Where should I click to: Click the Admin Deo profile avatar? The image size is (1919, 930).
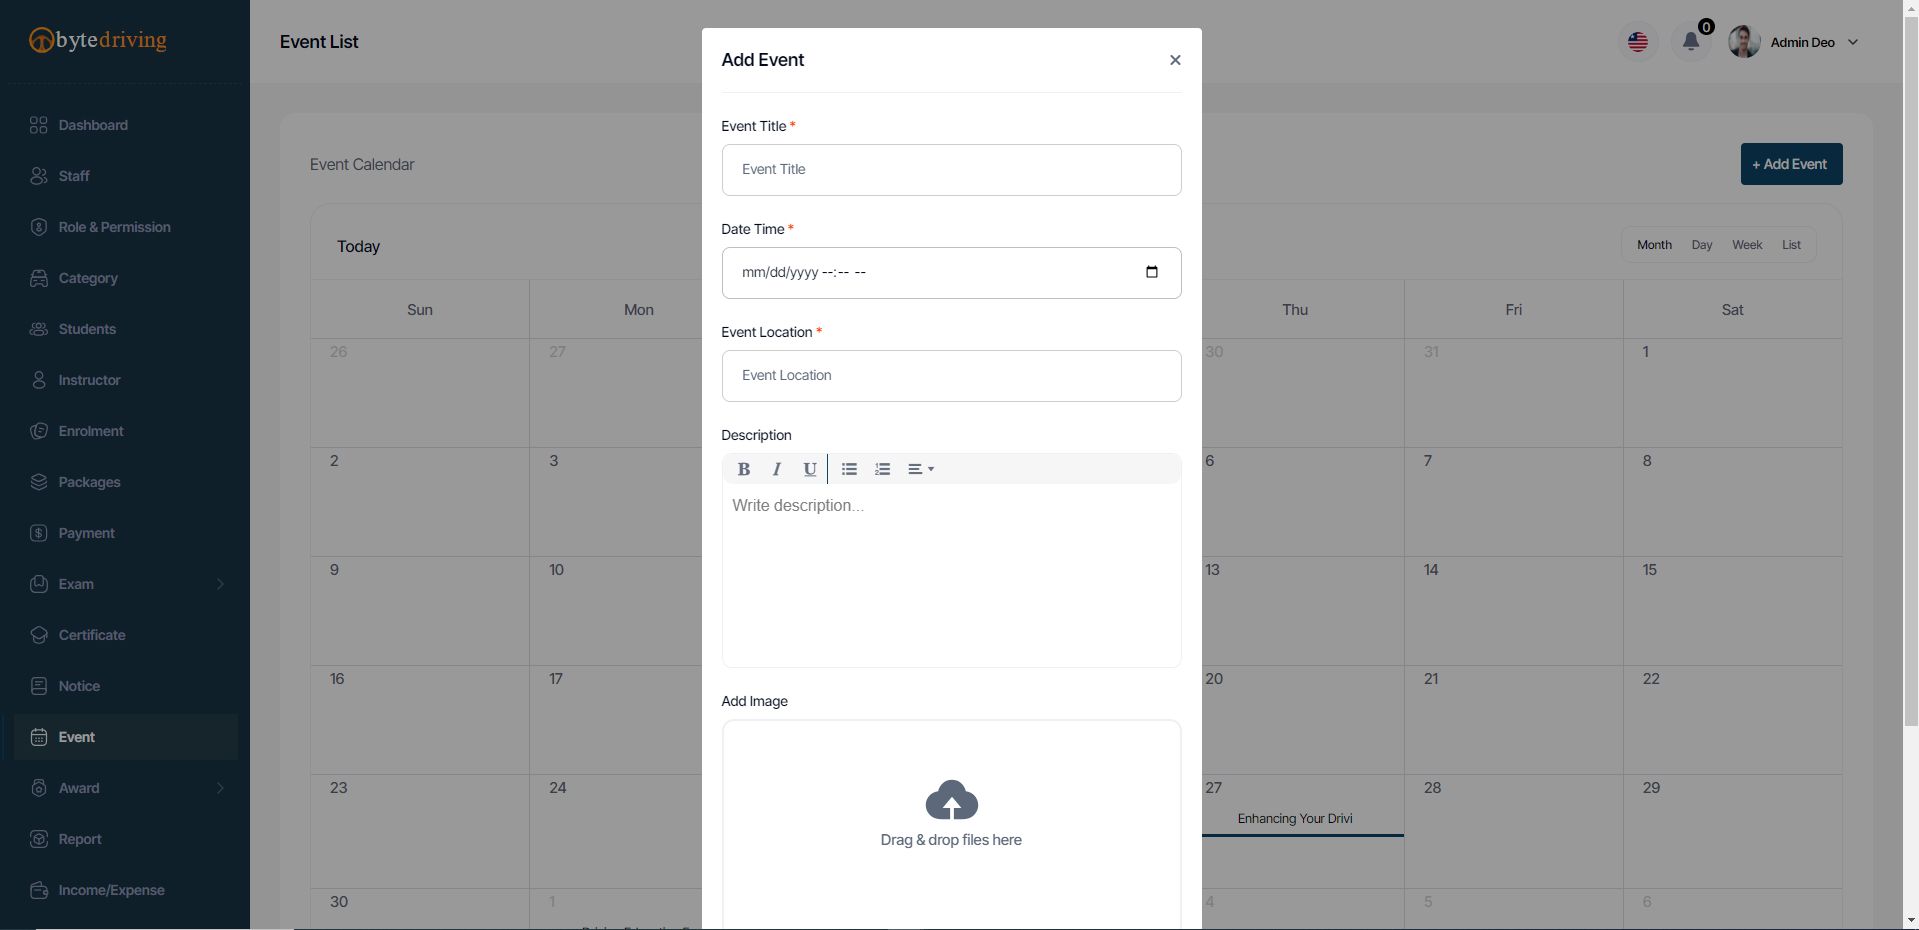(1744, 42)
